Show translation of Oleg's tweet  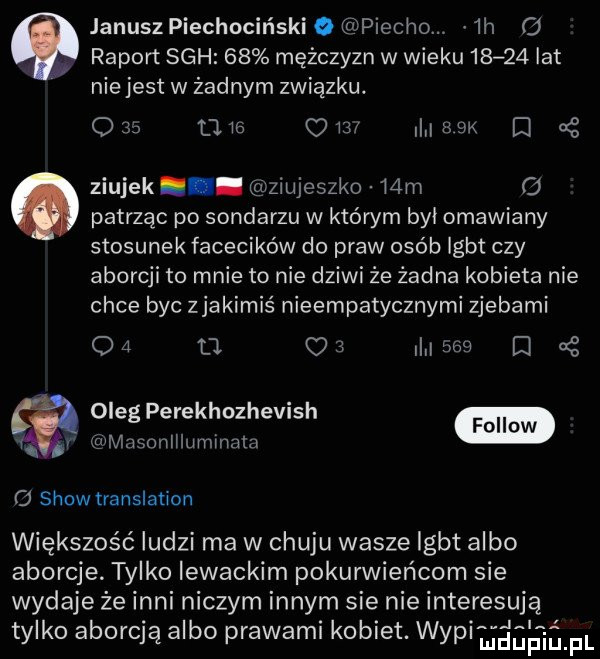click(x=116, y=498)
